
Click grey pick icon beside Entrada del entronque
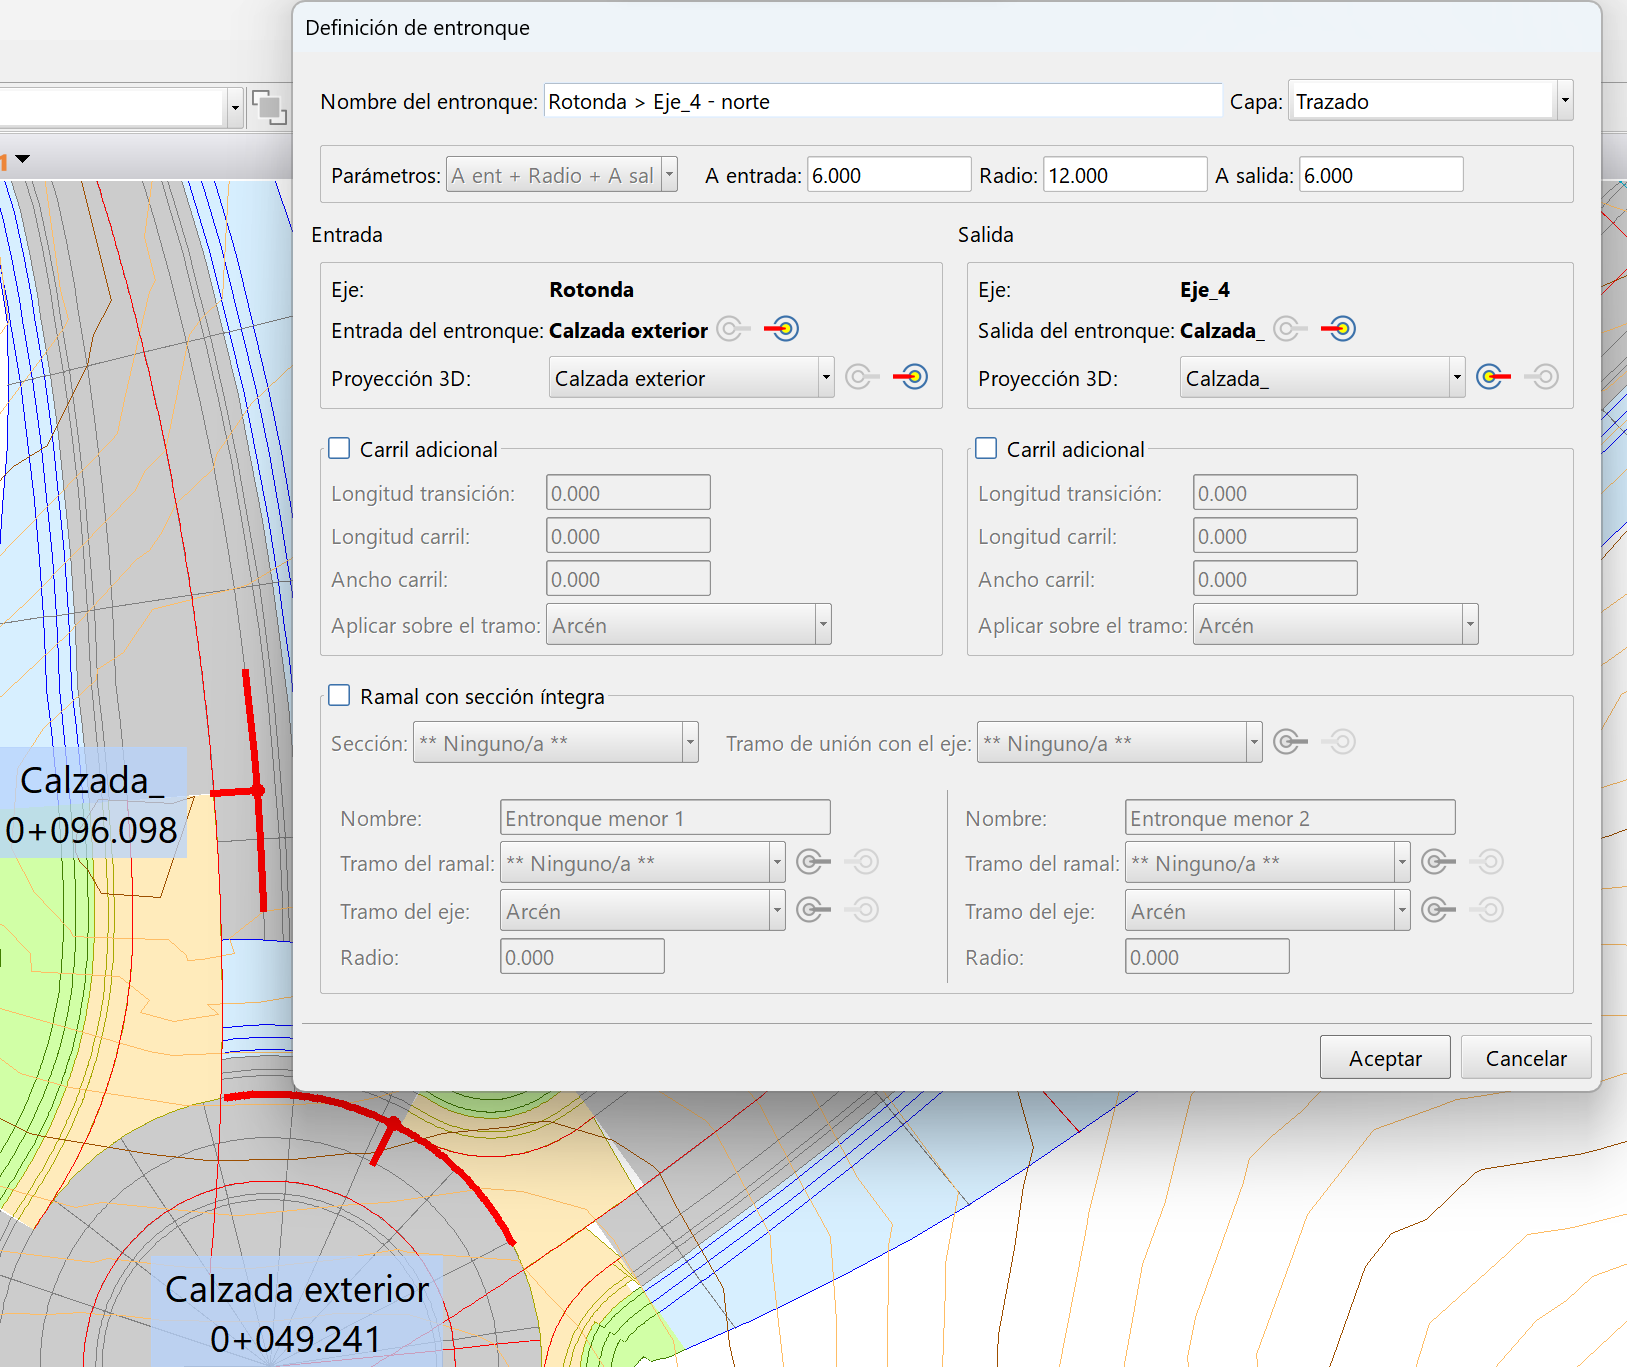coord(733,329)
